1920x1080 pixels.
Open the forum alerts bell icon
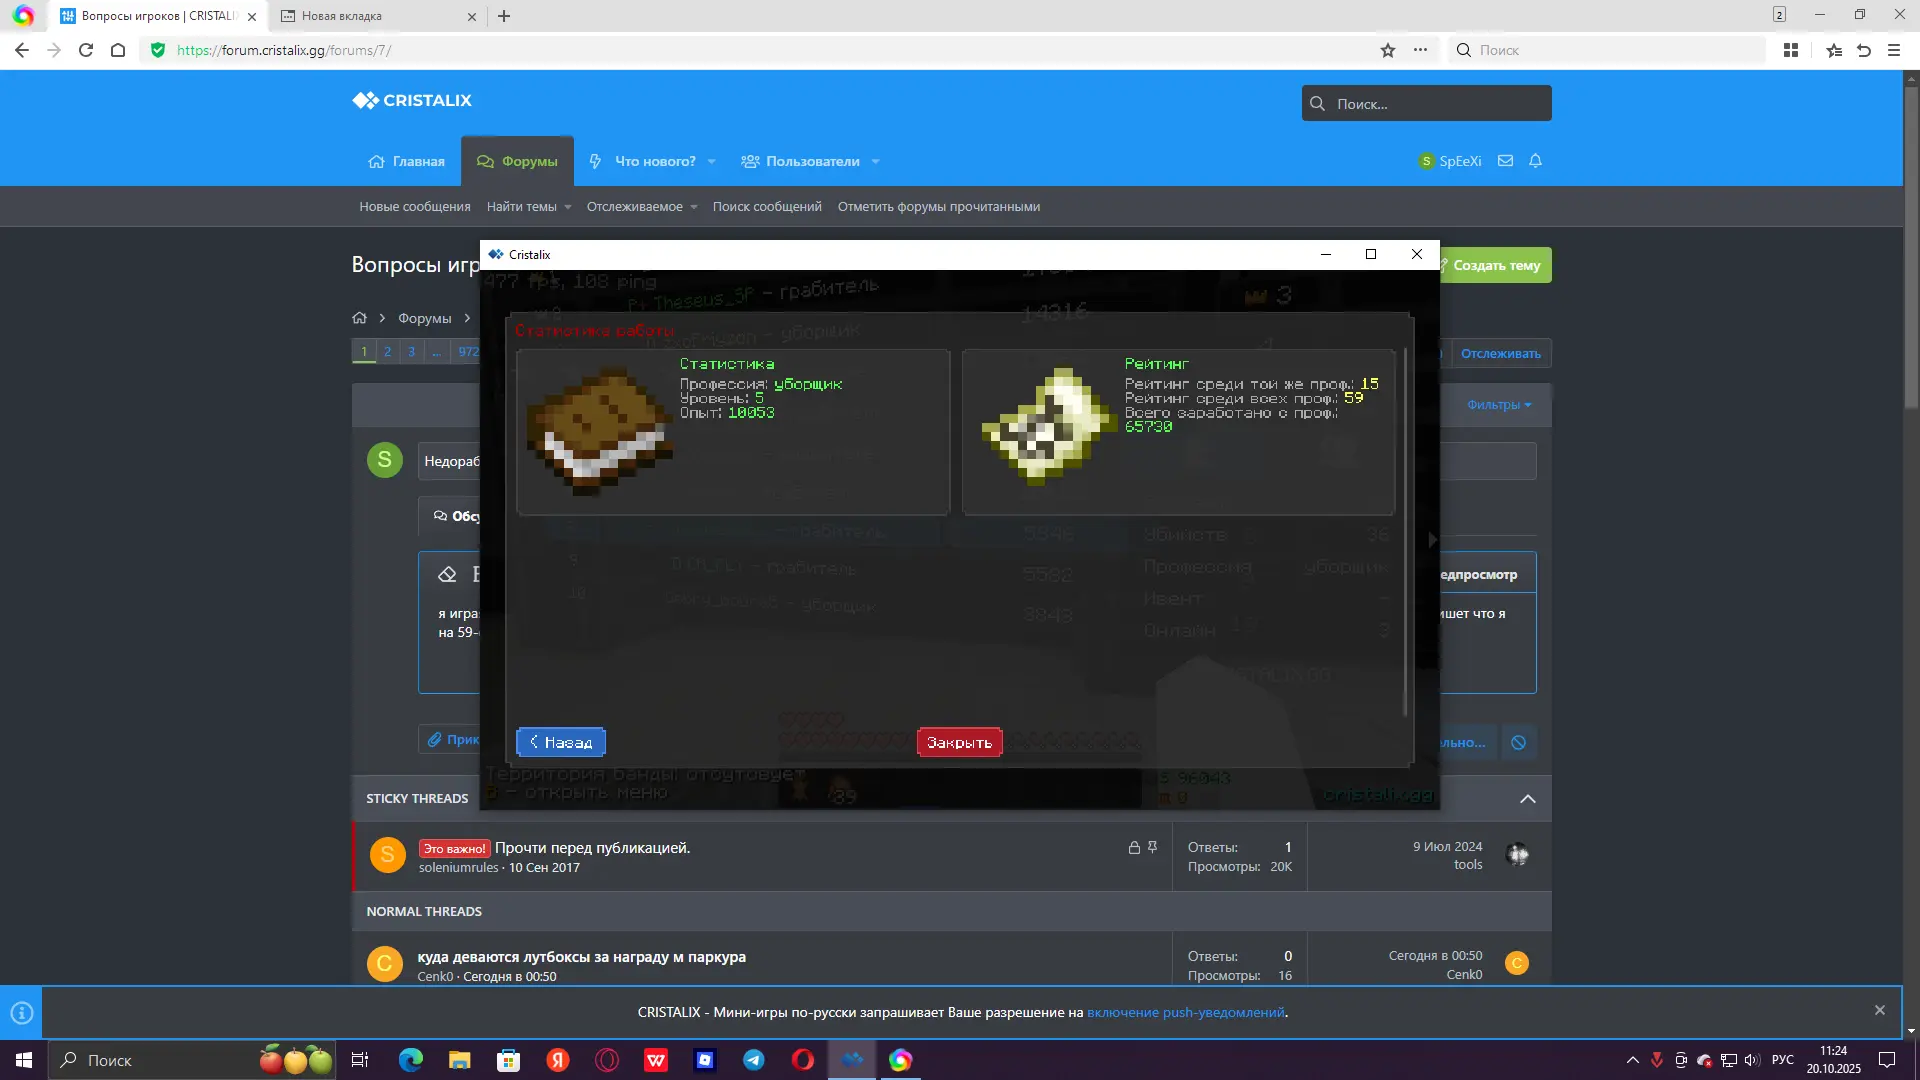pyautogui.click(x=1536, y=161)
